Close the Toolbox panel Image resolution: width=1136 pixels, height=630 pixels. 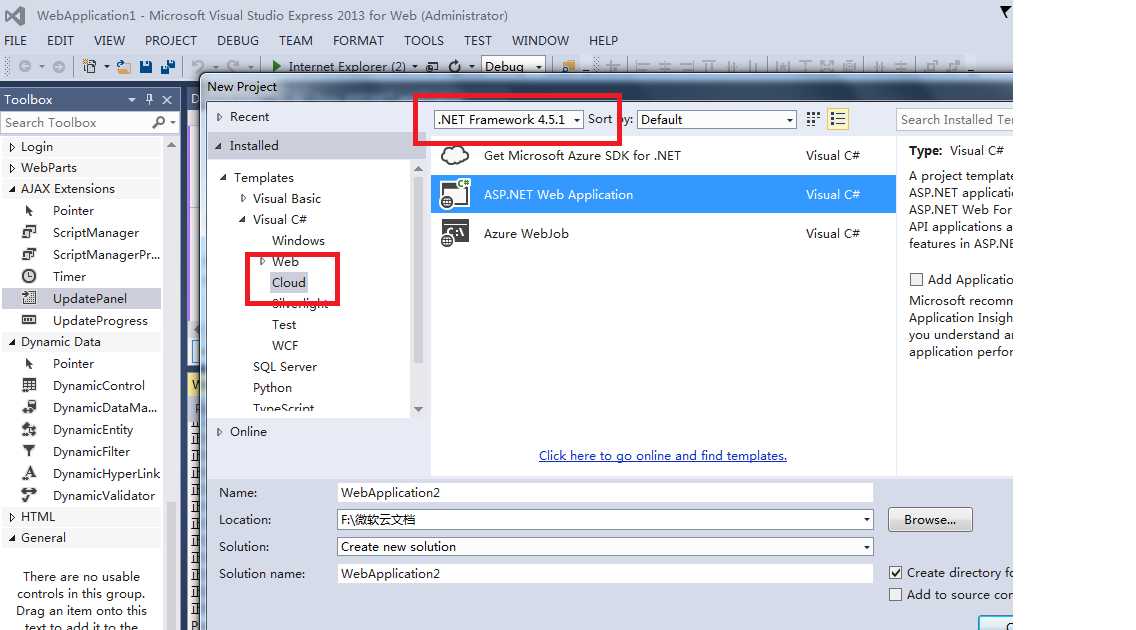click(x=167, y=99)
